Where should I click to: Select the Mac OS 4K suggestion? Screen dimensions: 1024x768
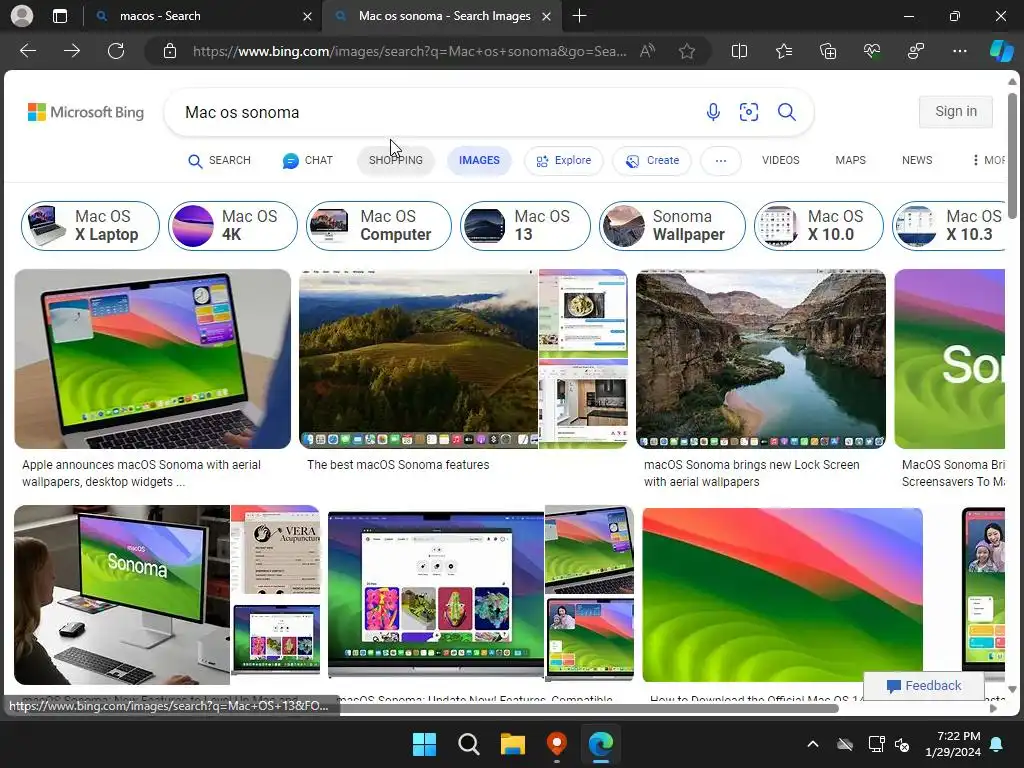tap(232, 226)
